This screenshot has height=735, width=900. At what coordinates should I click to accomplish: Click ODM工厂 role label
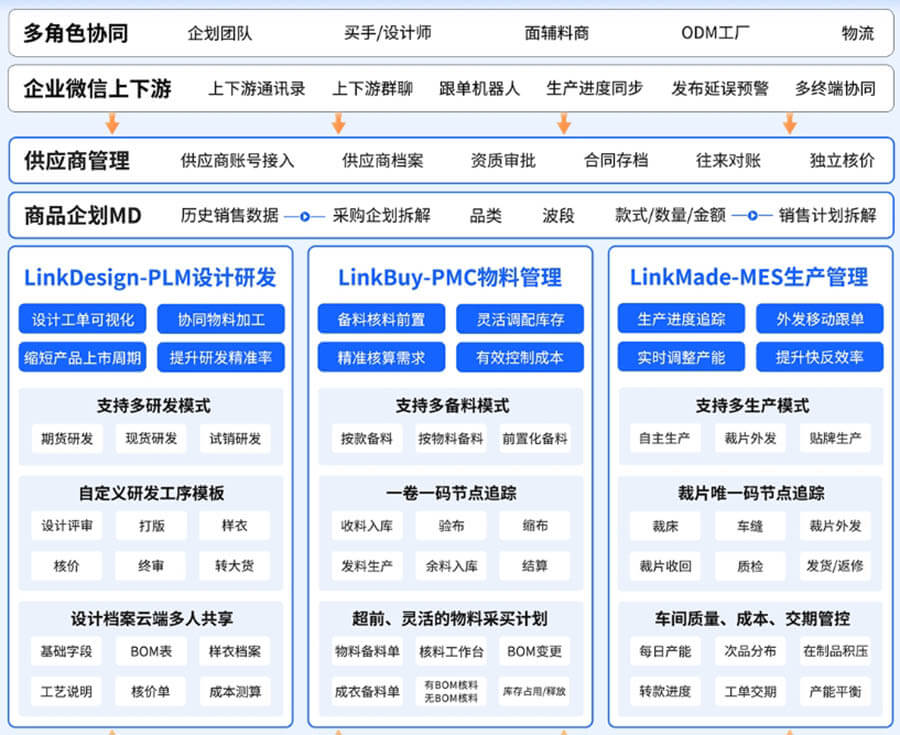tap(715, 33)
